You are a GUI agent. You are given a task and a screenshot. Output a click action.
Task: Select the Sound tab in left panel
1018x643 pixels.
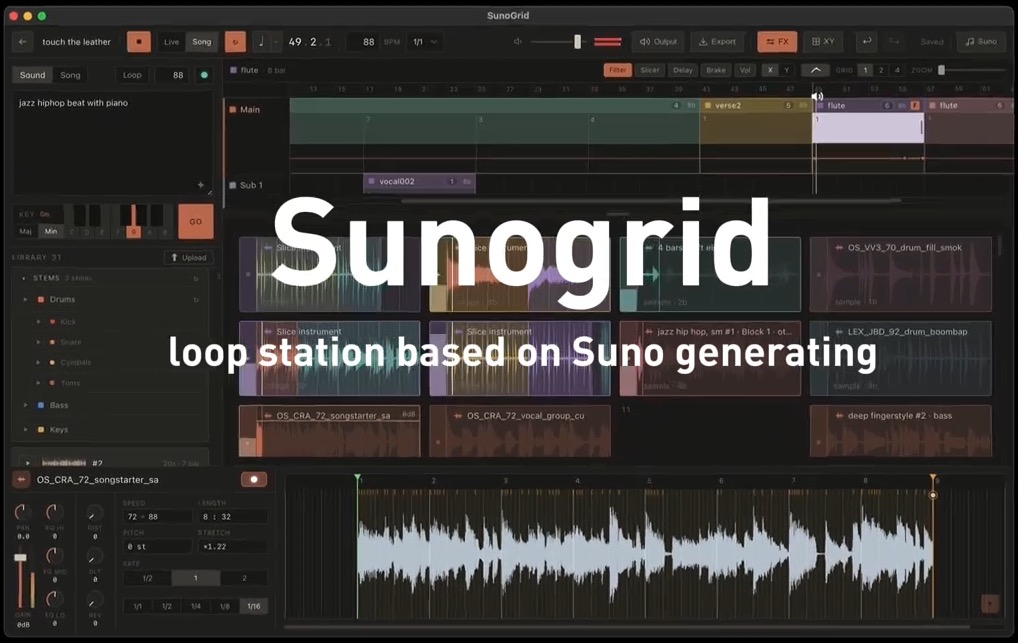pyautogui.click(x=32, y=75)
